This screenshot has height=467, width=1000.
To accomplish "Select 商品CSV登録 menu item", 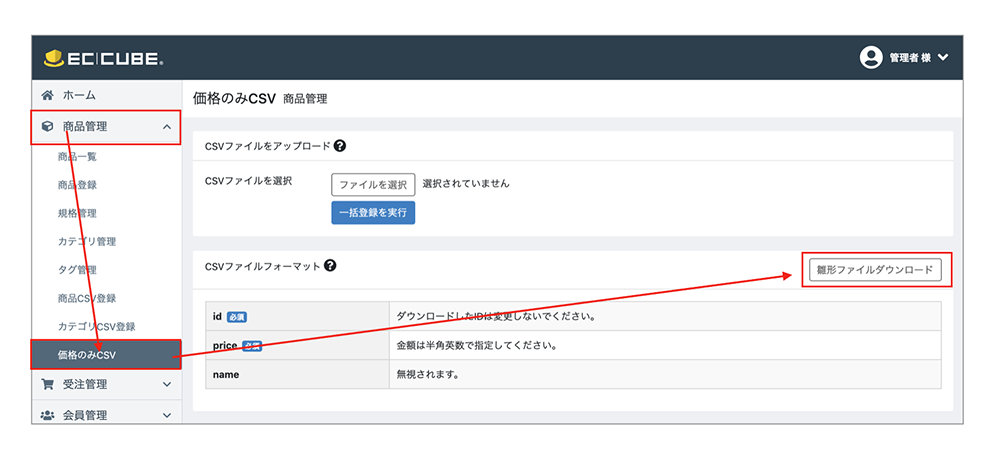I will click(x=87, y=298).
